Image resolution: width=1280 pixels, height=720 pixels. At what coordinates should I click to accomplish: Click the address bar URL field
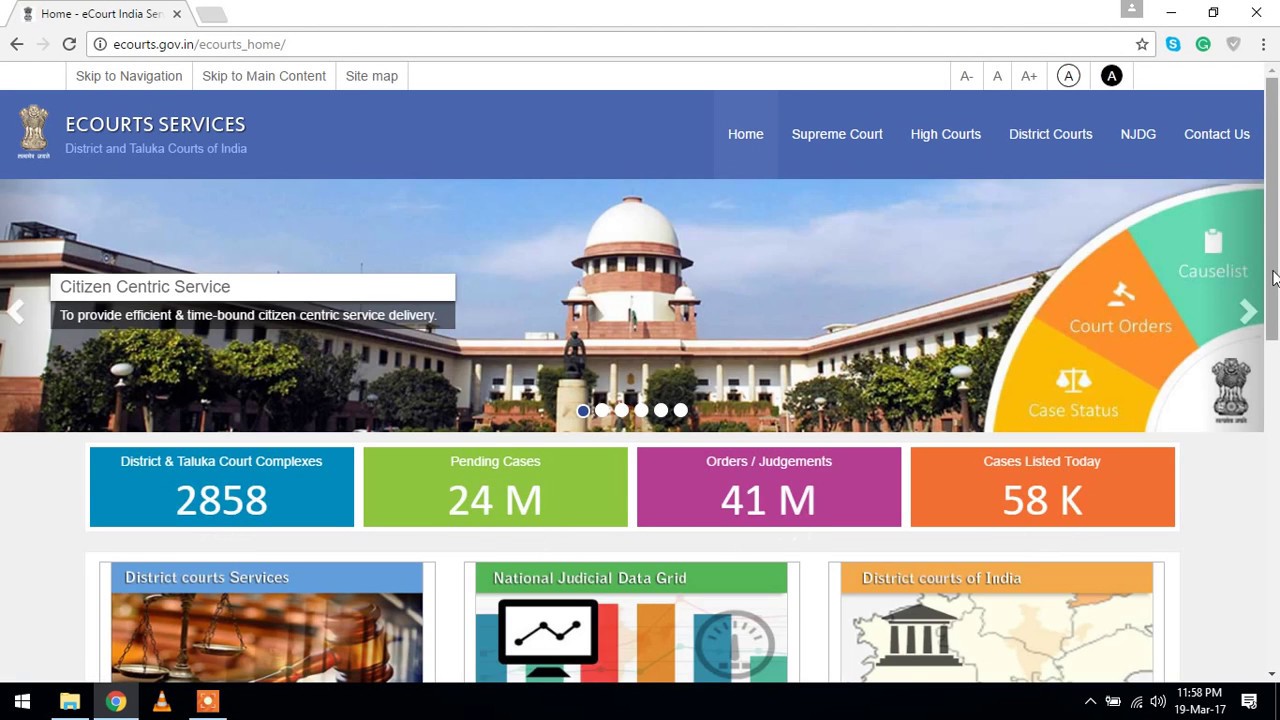620,44
